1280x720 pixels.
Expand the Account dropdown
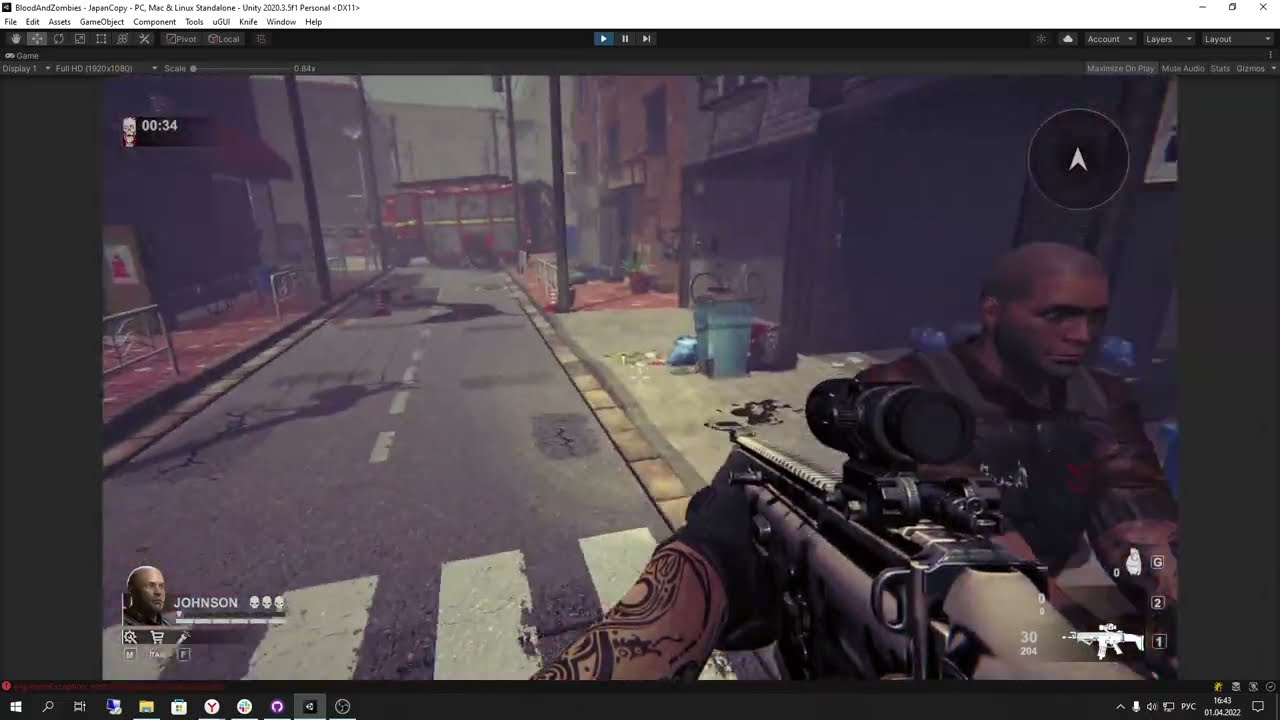pos(1109,39)
